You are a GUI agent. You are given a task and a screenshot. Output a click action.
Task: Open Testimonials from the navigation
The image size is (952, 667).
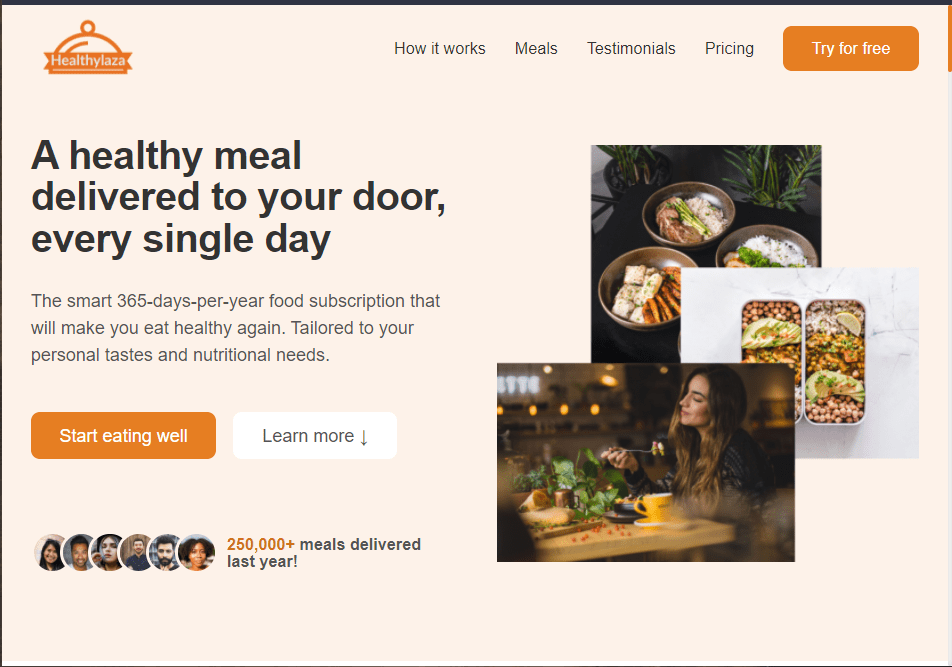click(631, 49)
